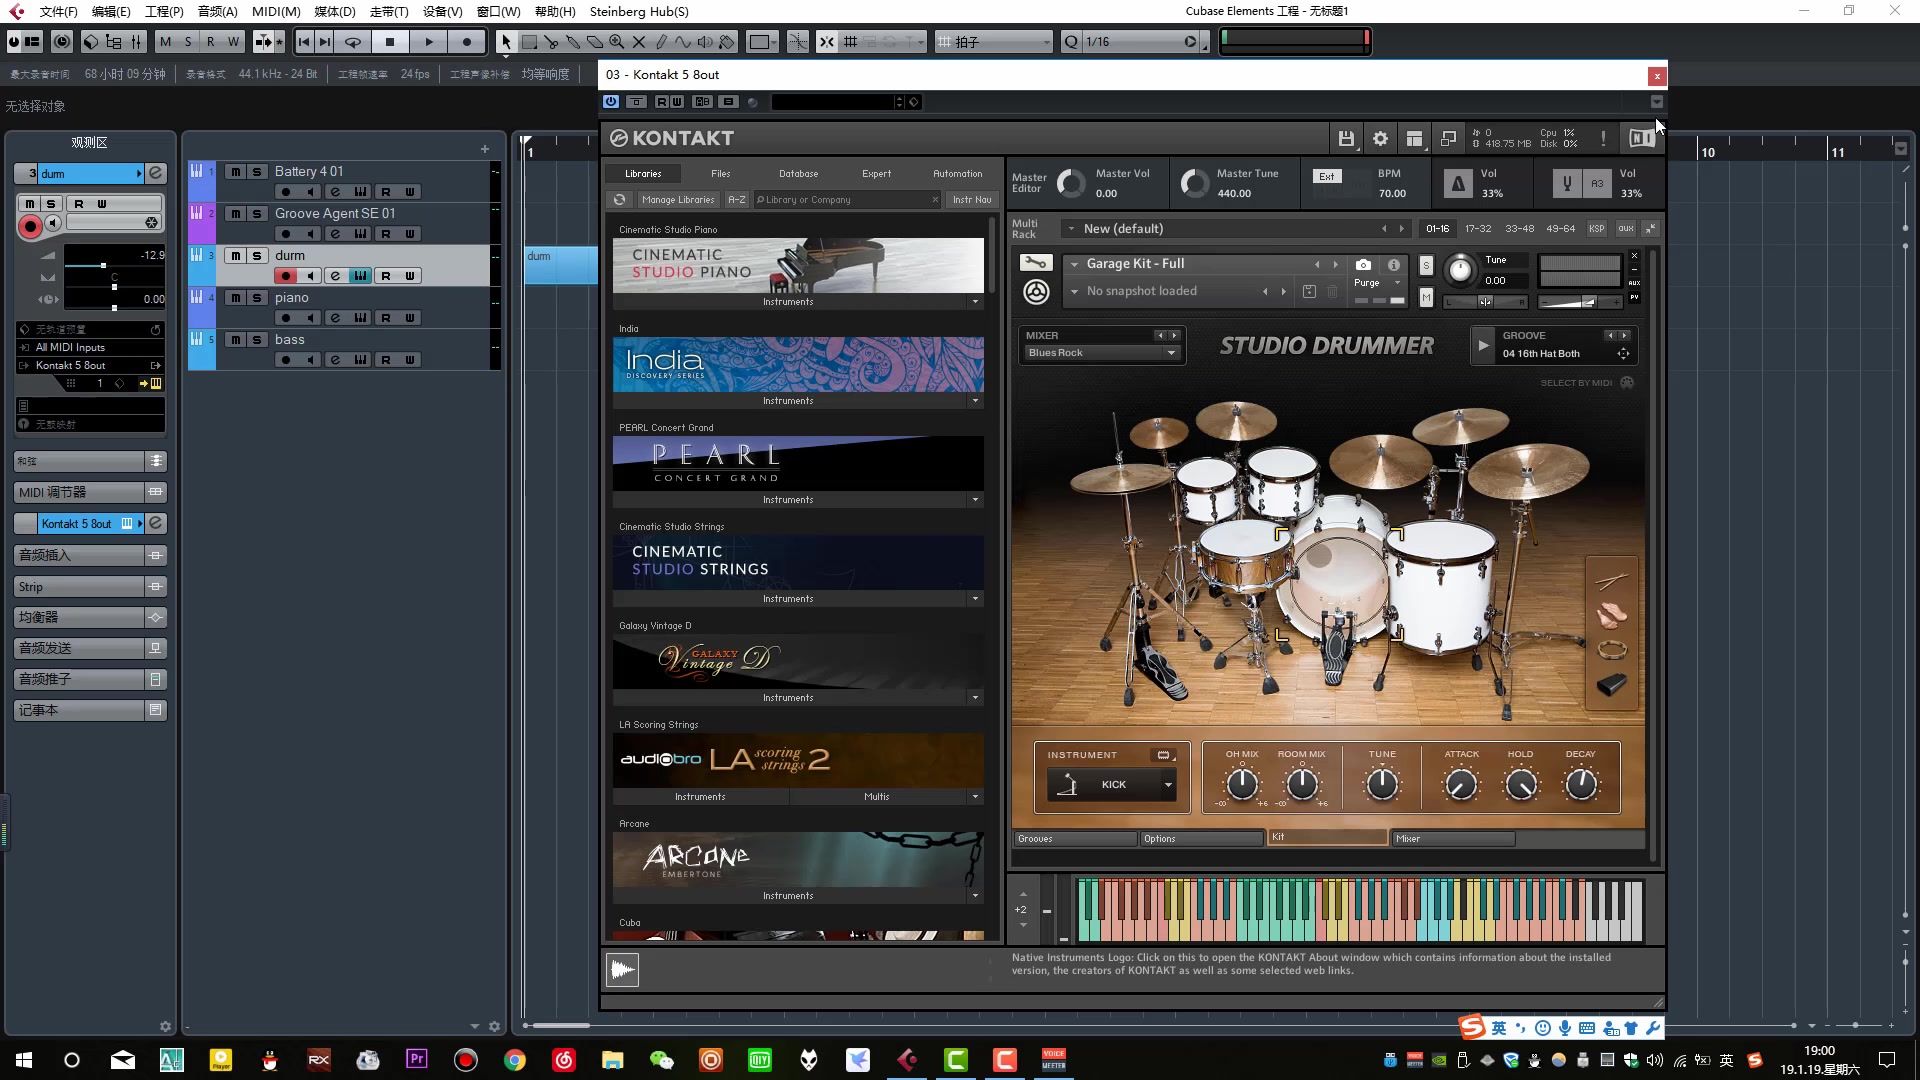Mute the Battery 4 01 track
The width and height of the screenshot is (1920, 1080).
pyautogui.click(x=235, y=172)
